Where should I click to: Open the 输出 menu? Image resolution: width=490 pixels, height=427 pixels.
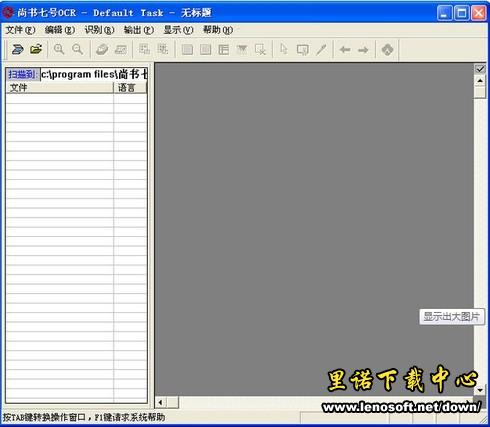[139, 30]
